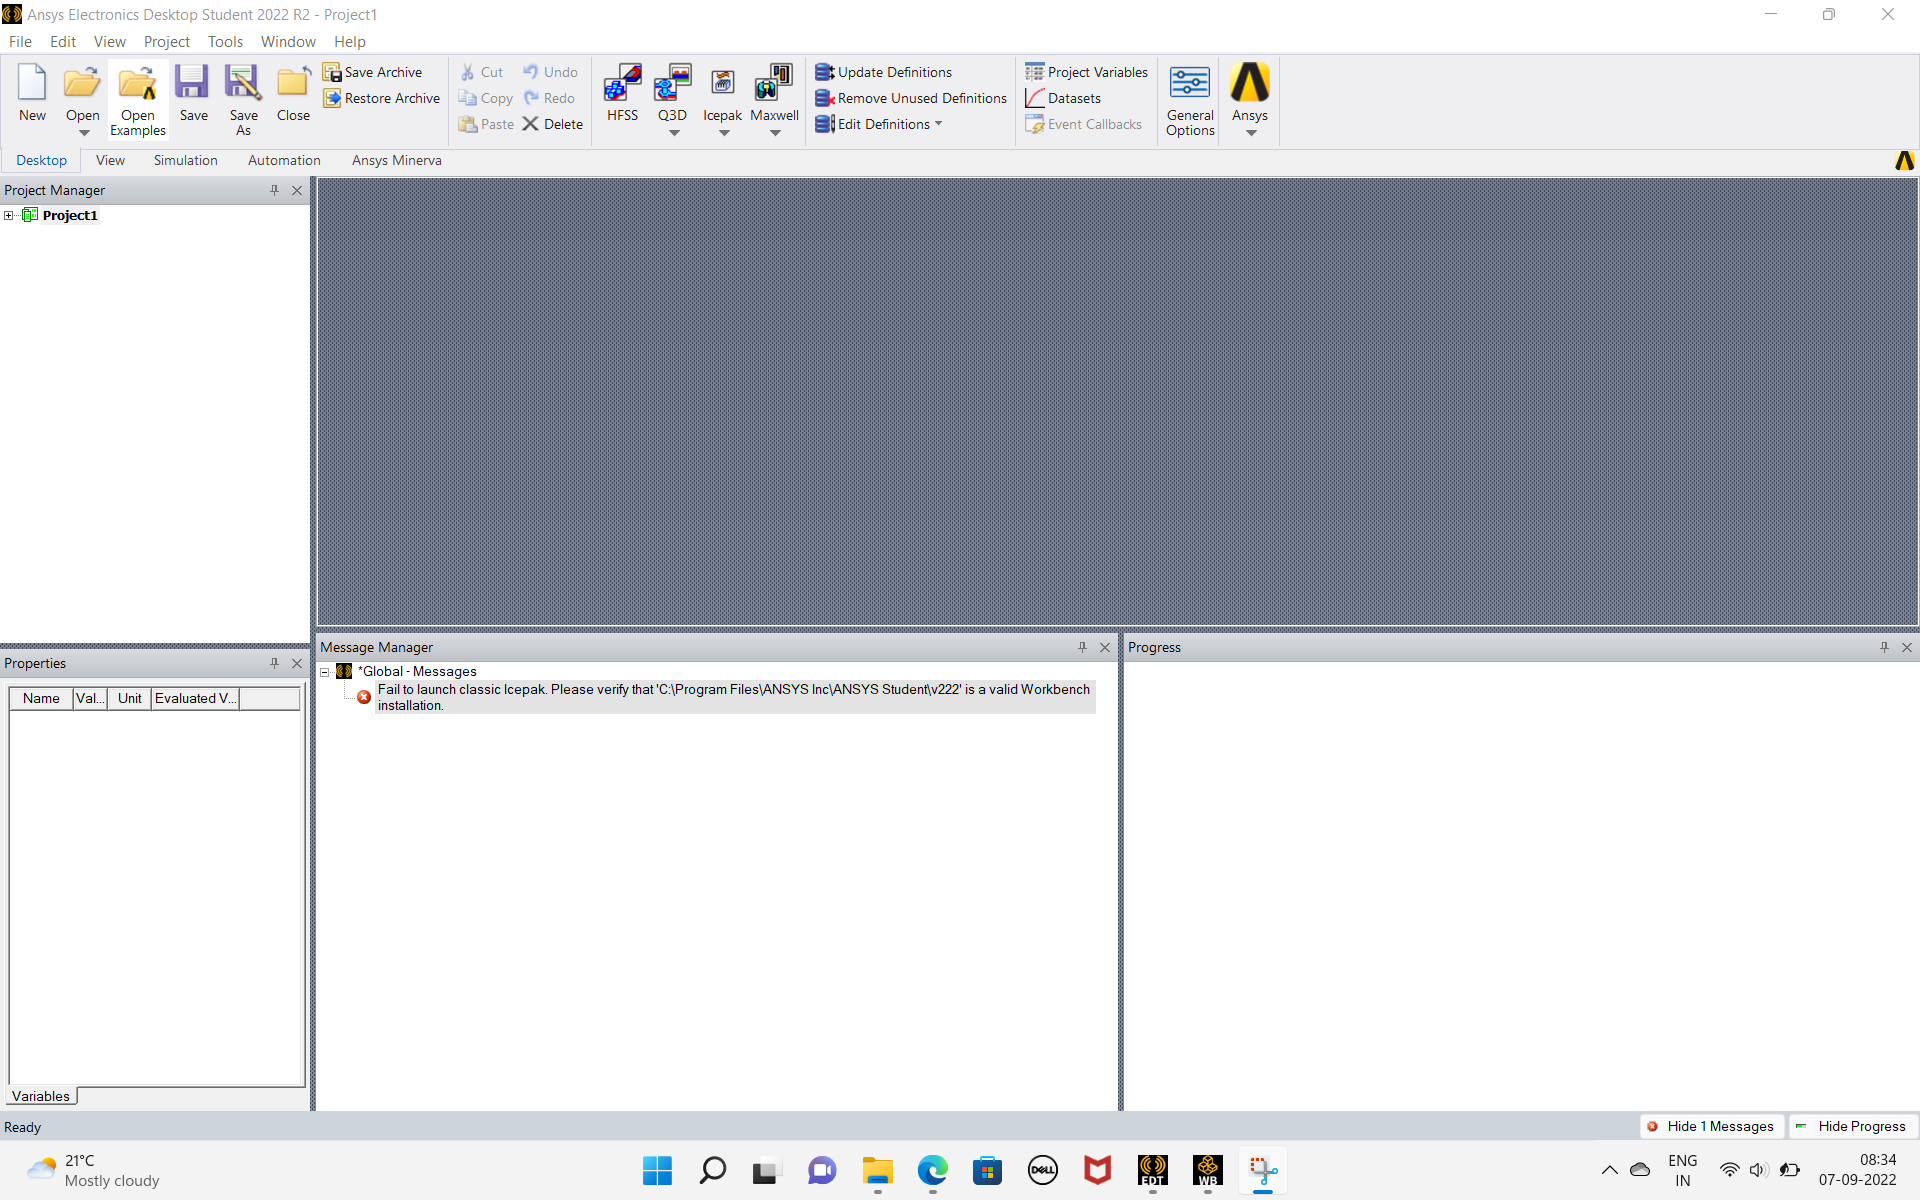Select the Icepak launch error message
Screen dimensions: 1920x1200
tap(734, 697)
